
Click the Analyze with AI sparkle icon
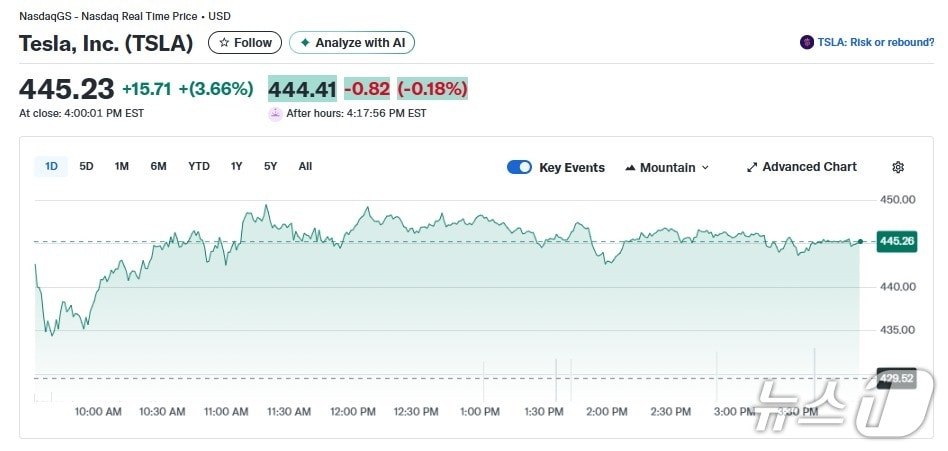[x=305, y=43]
